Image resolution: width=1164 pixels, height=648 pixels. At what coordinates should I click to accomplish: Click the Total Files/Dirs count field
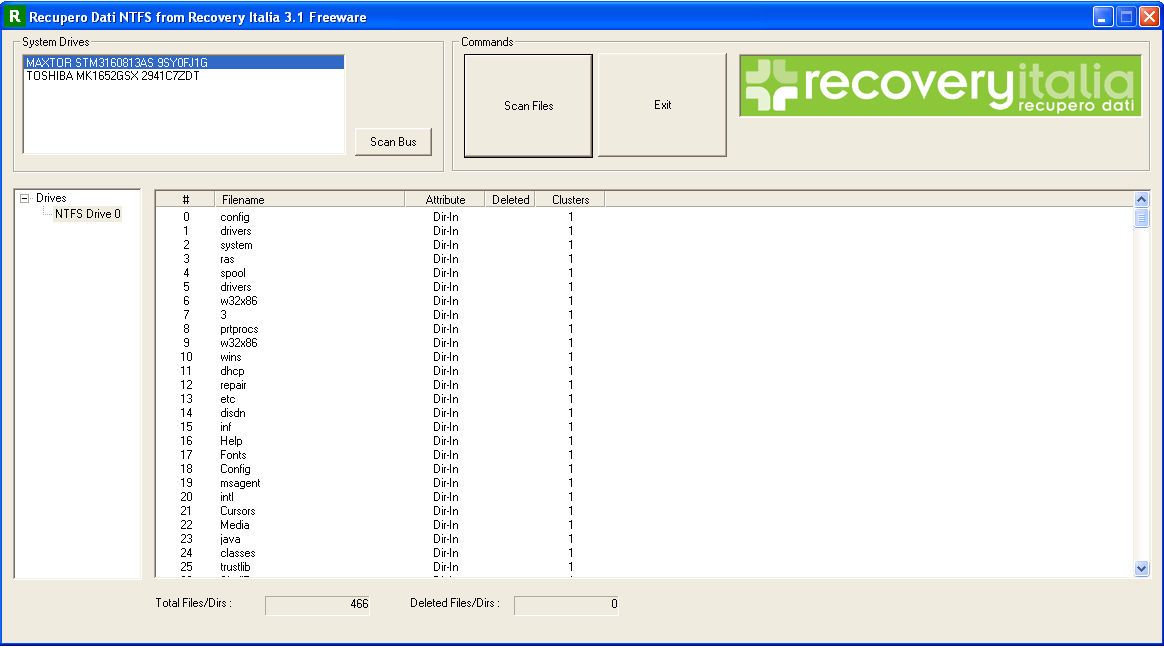click(318, 604)
